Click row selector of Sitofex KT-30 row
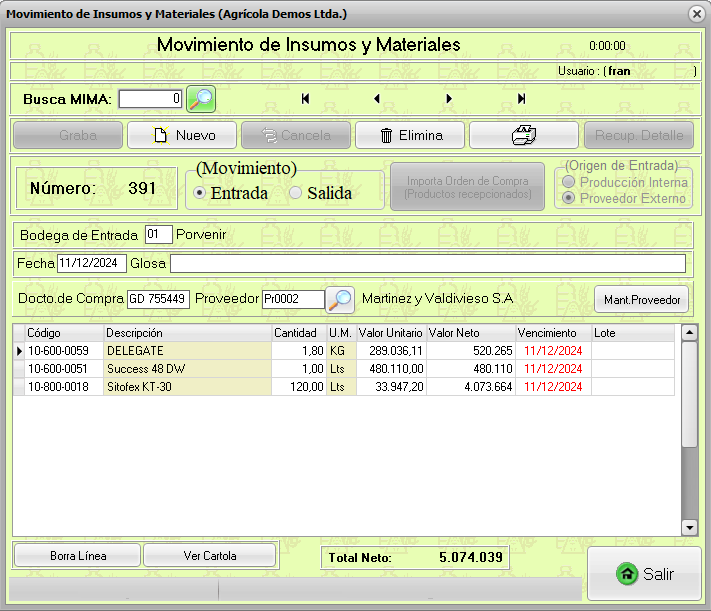 (x=19, y=387)
